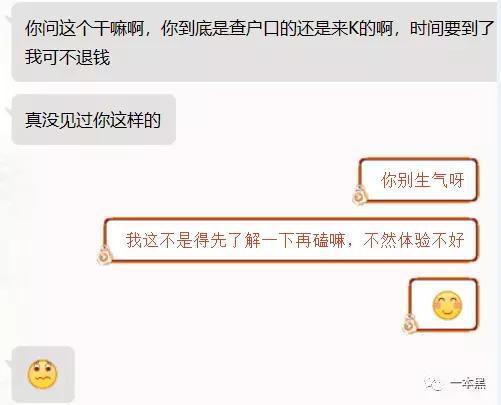Click charm decoration on 我这不是得先了解 bubble

(105, 255)
